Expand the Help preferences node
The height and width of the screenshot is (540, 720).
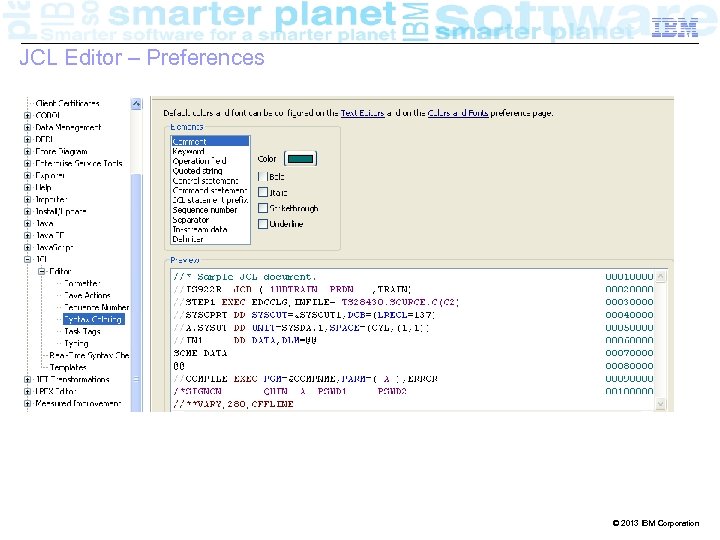click(x=28, y=187)
